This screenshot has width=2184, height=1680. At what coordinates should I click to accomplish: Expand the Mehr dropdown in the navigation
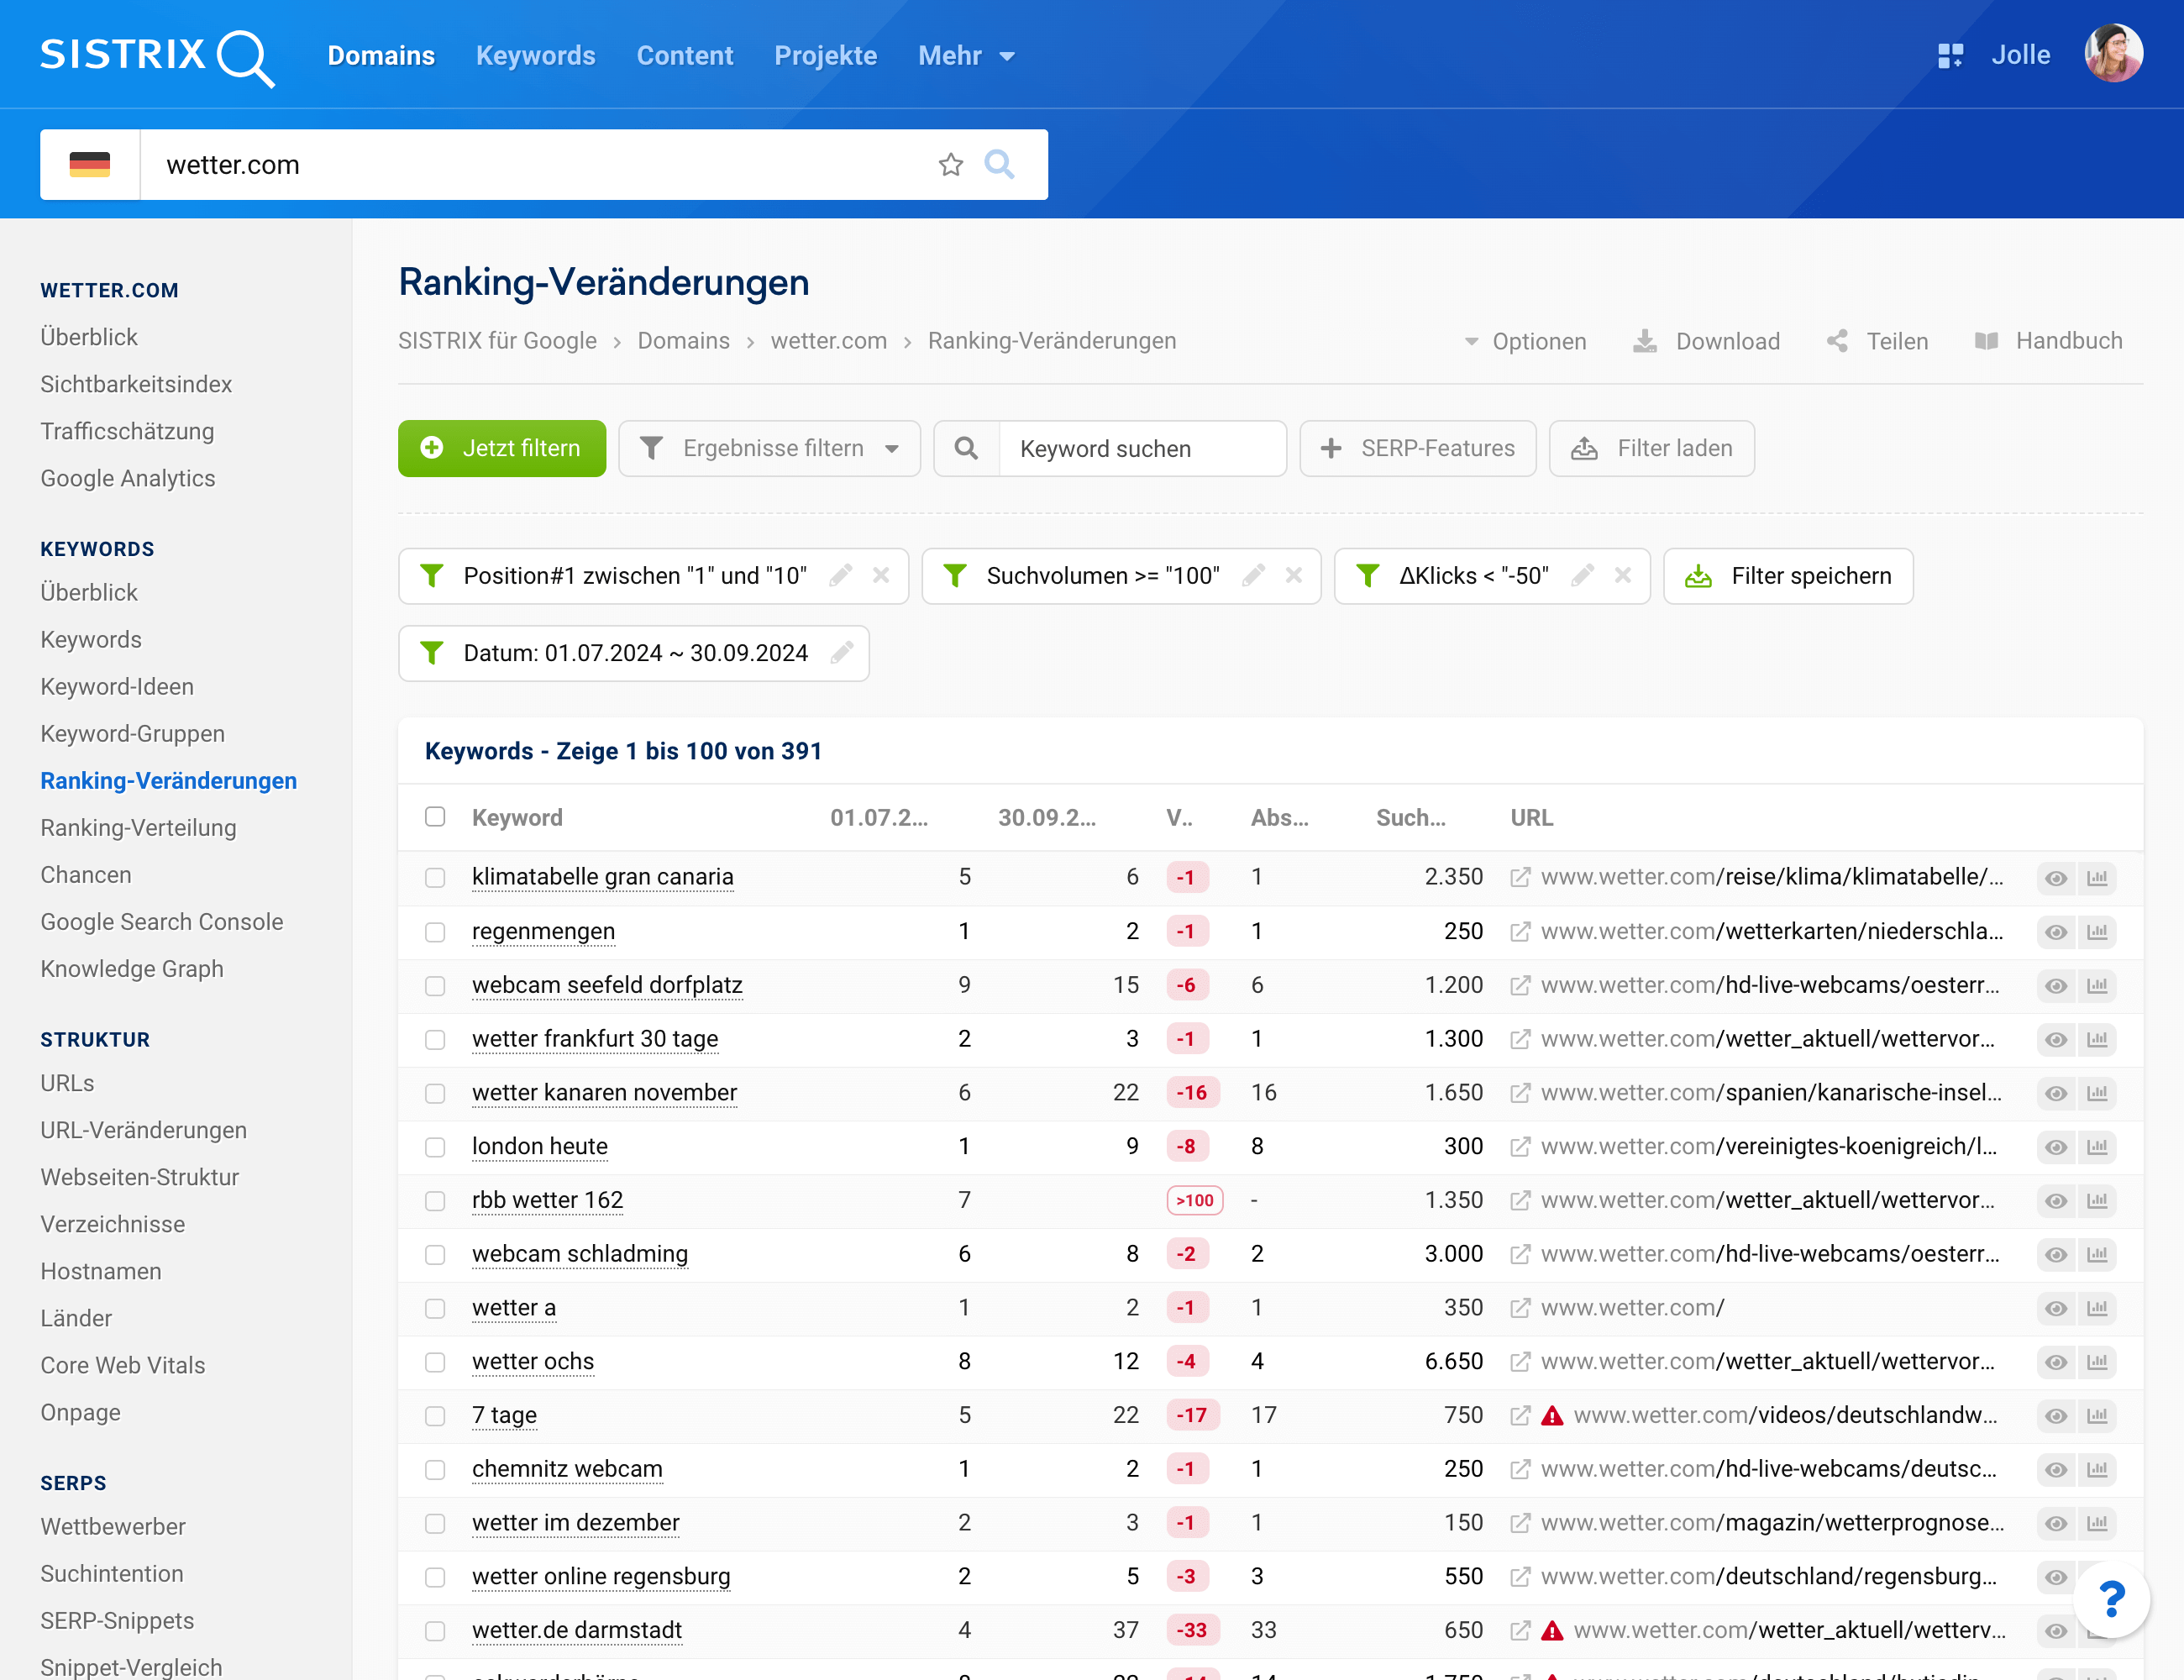(x=965, y=55)
